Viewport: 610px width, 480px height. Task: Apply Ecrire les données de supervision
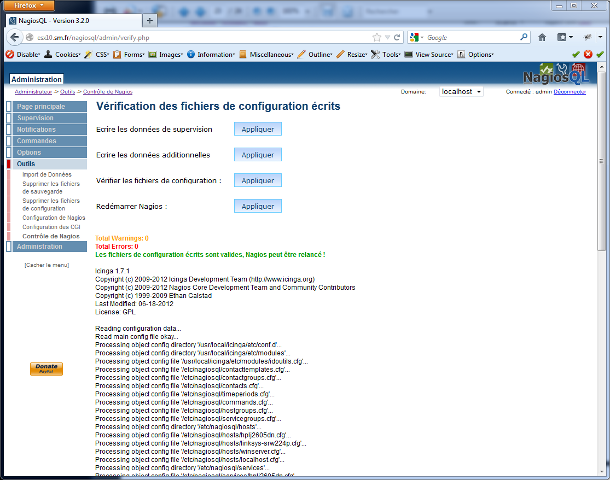[258, 129]
